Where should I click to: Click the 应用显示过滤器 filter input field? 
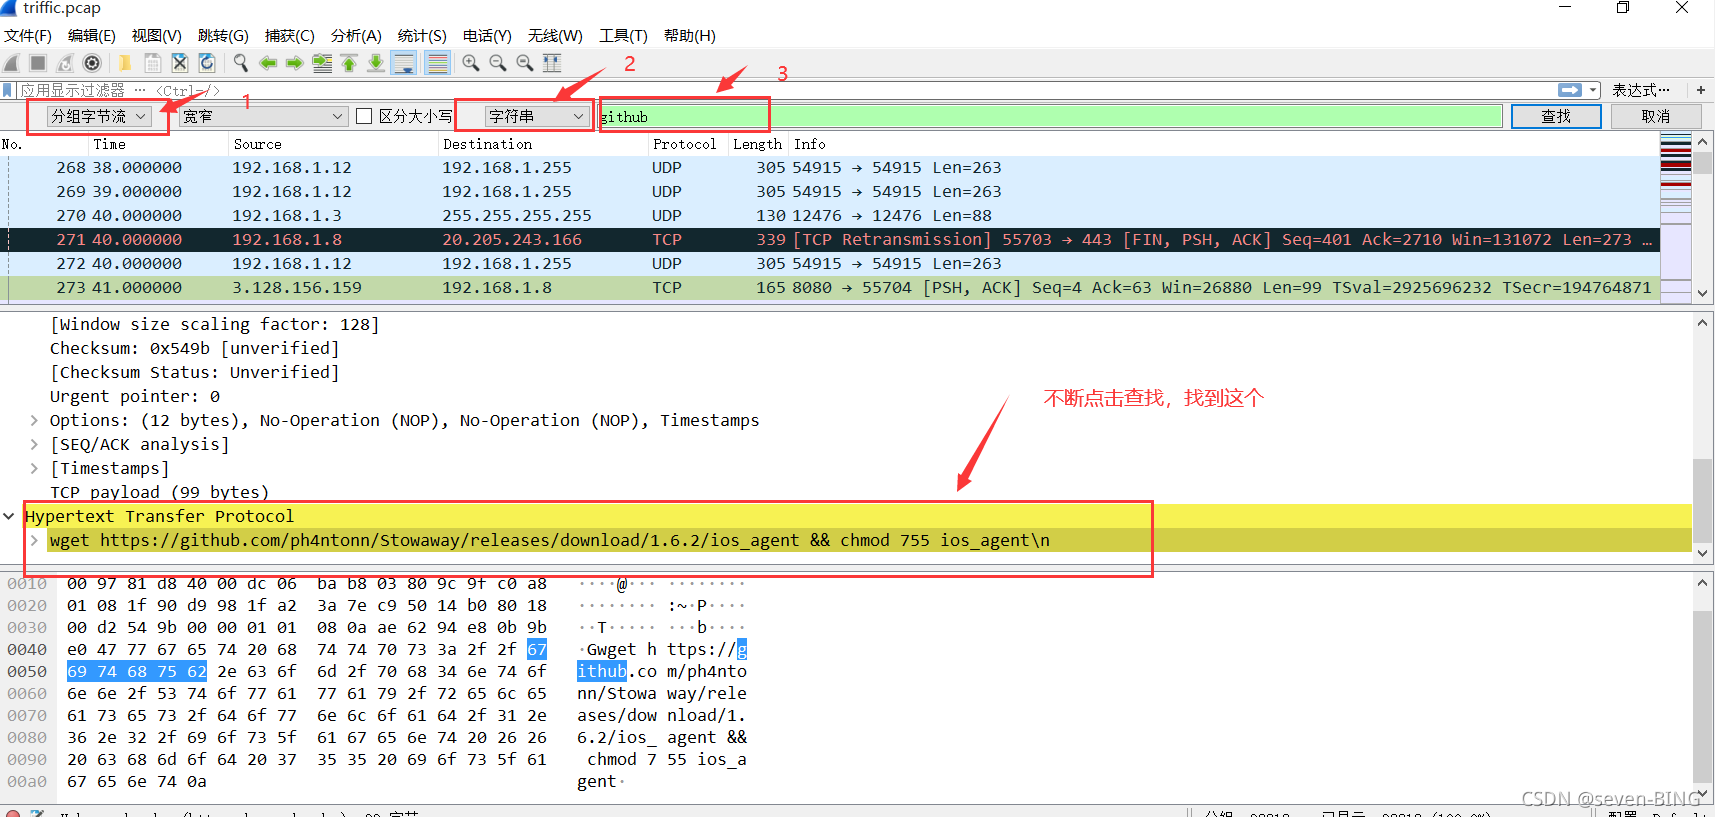click(785, 90)
